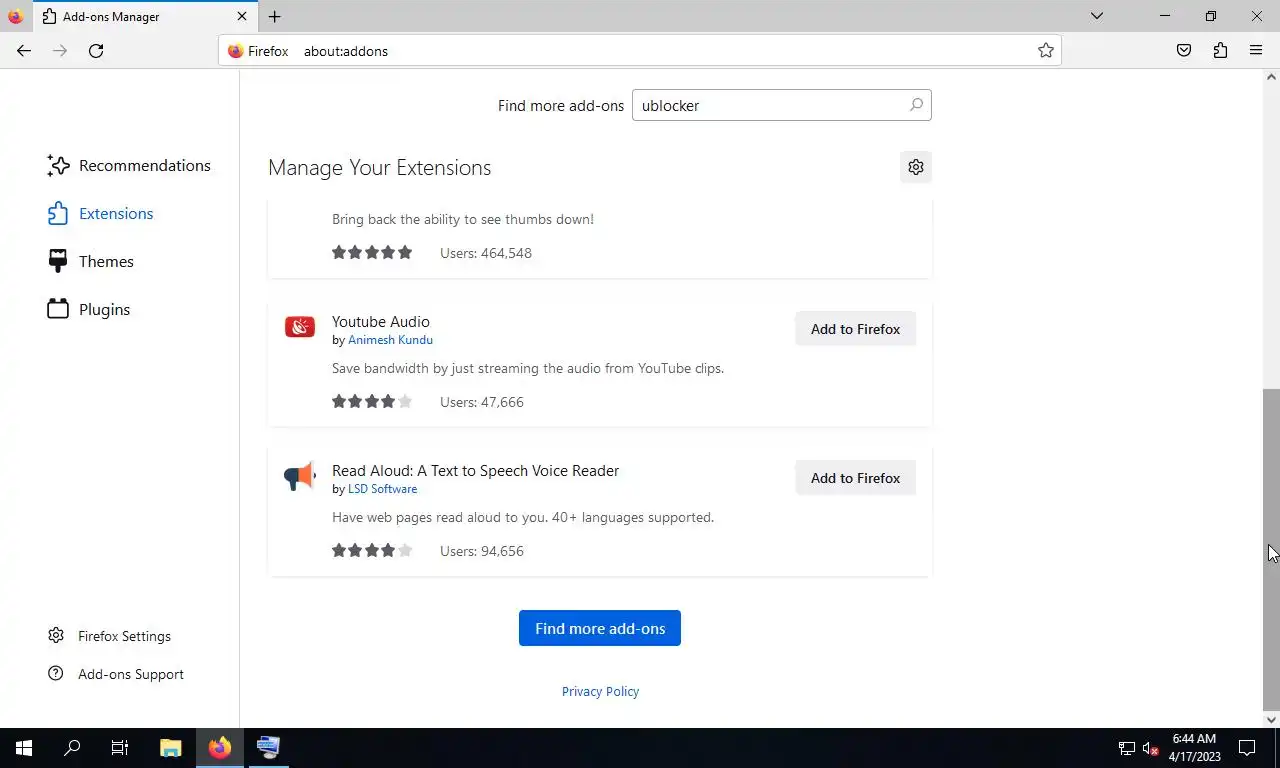Click 'Users: 94,656' text
Viewport: 1280px width, 768px height.
pos(482,551)
